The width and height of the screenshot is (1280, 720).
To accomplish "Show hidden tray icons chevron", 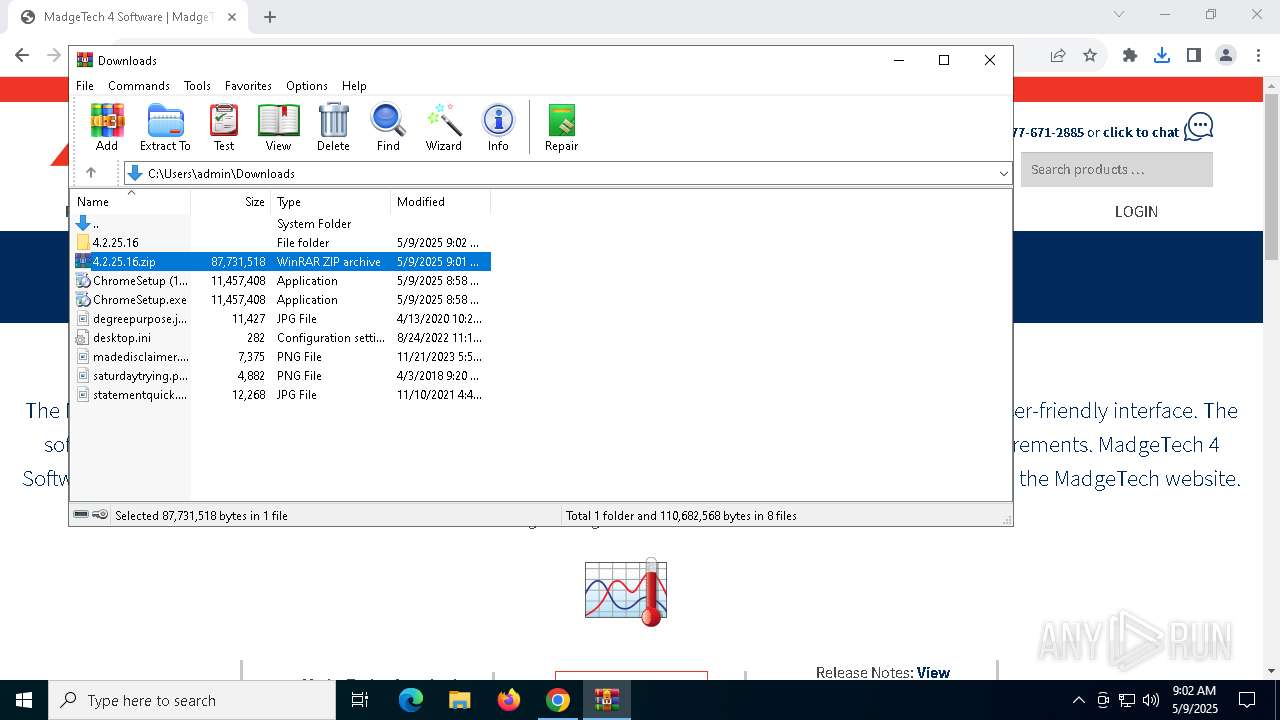I will pos(1078,700).
